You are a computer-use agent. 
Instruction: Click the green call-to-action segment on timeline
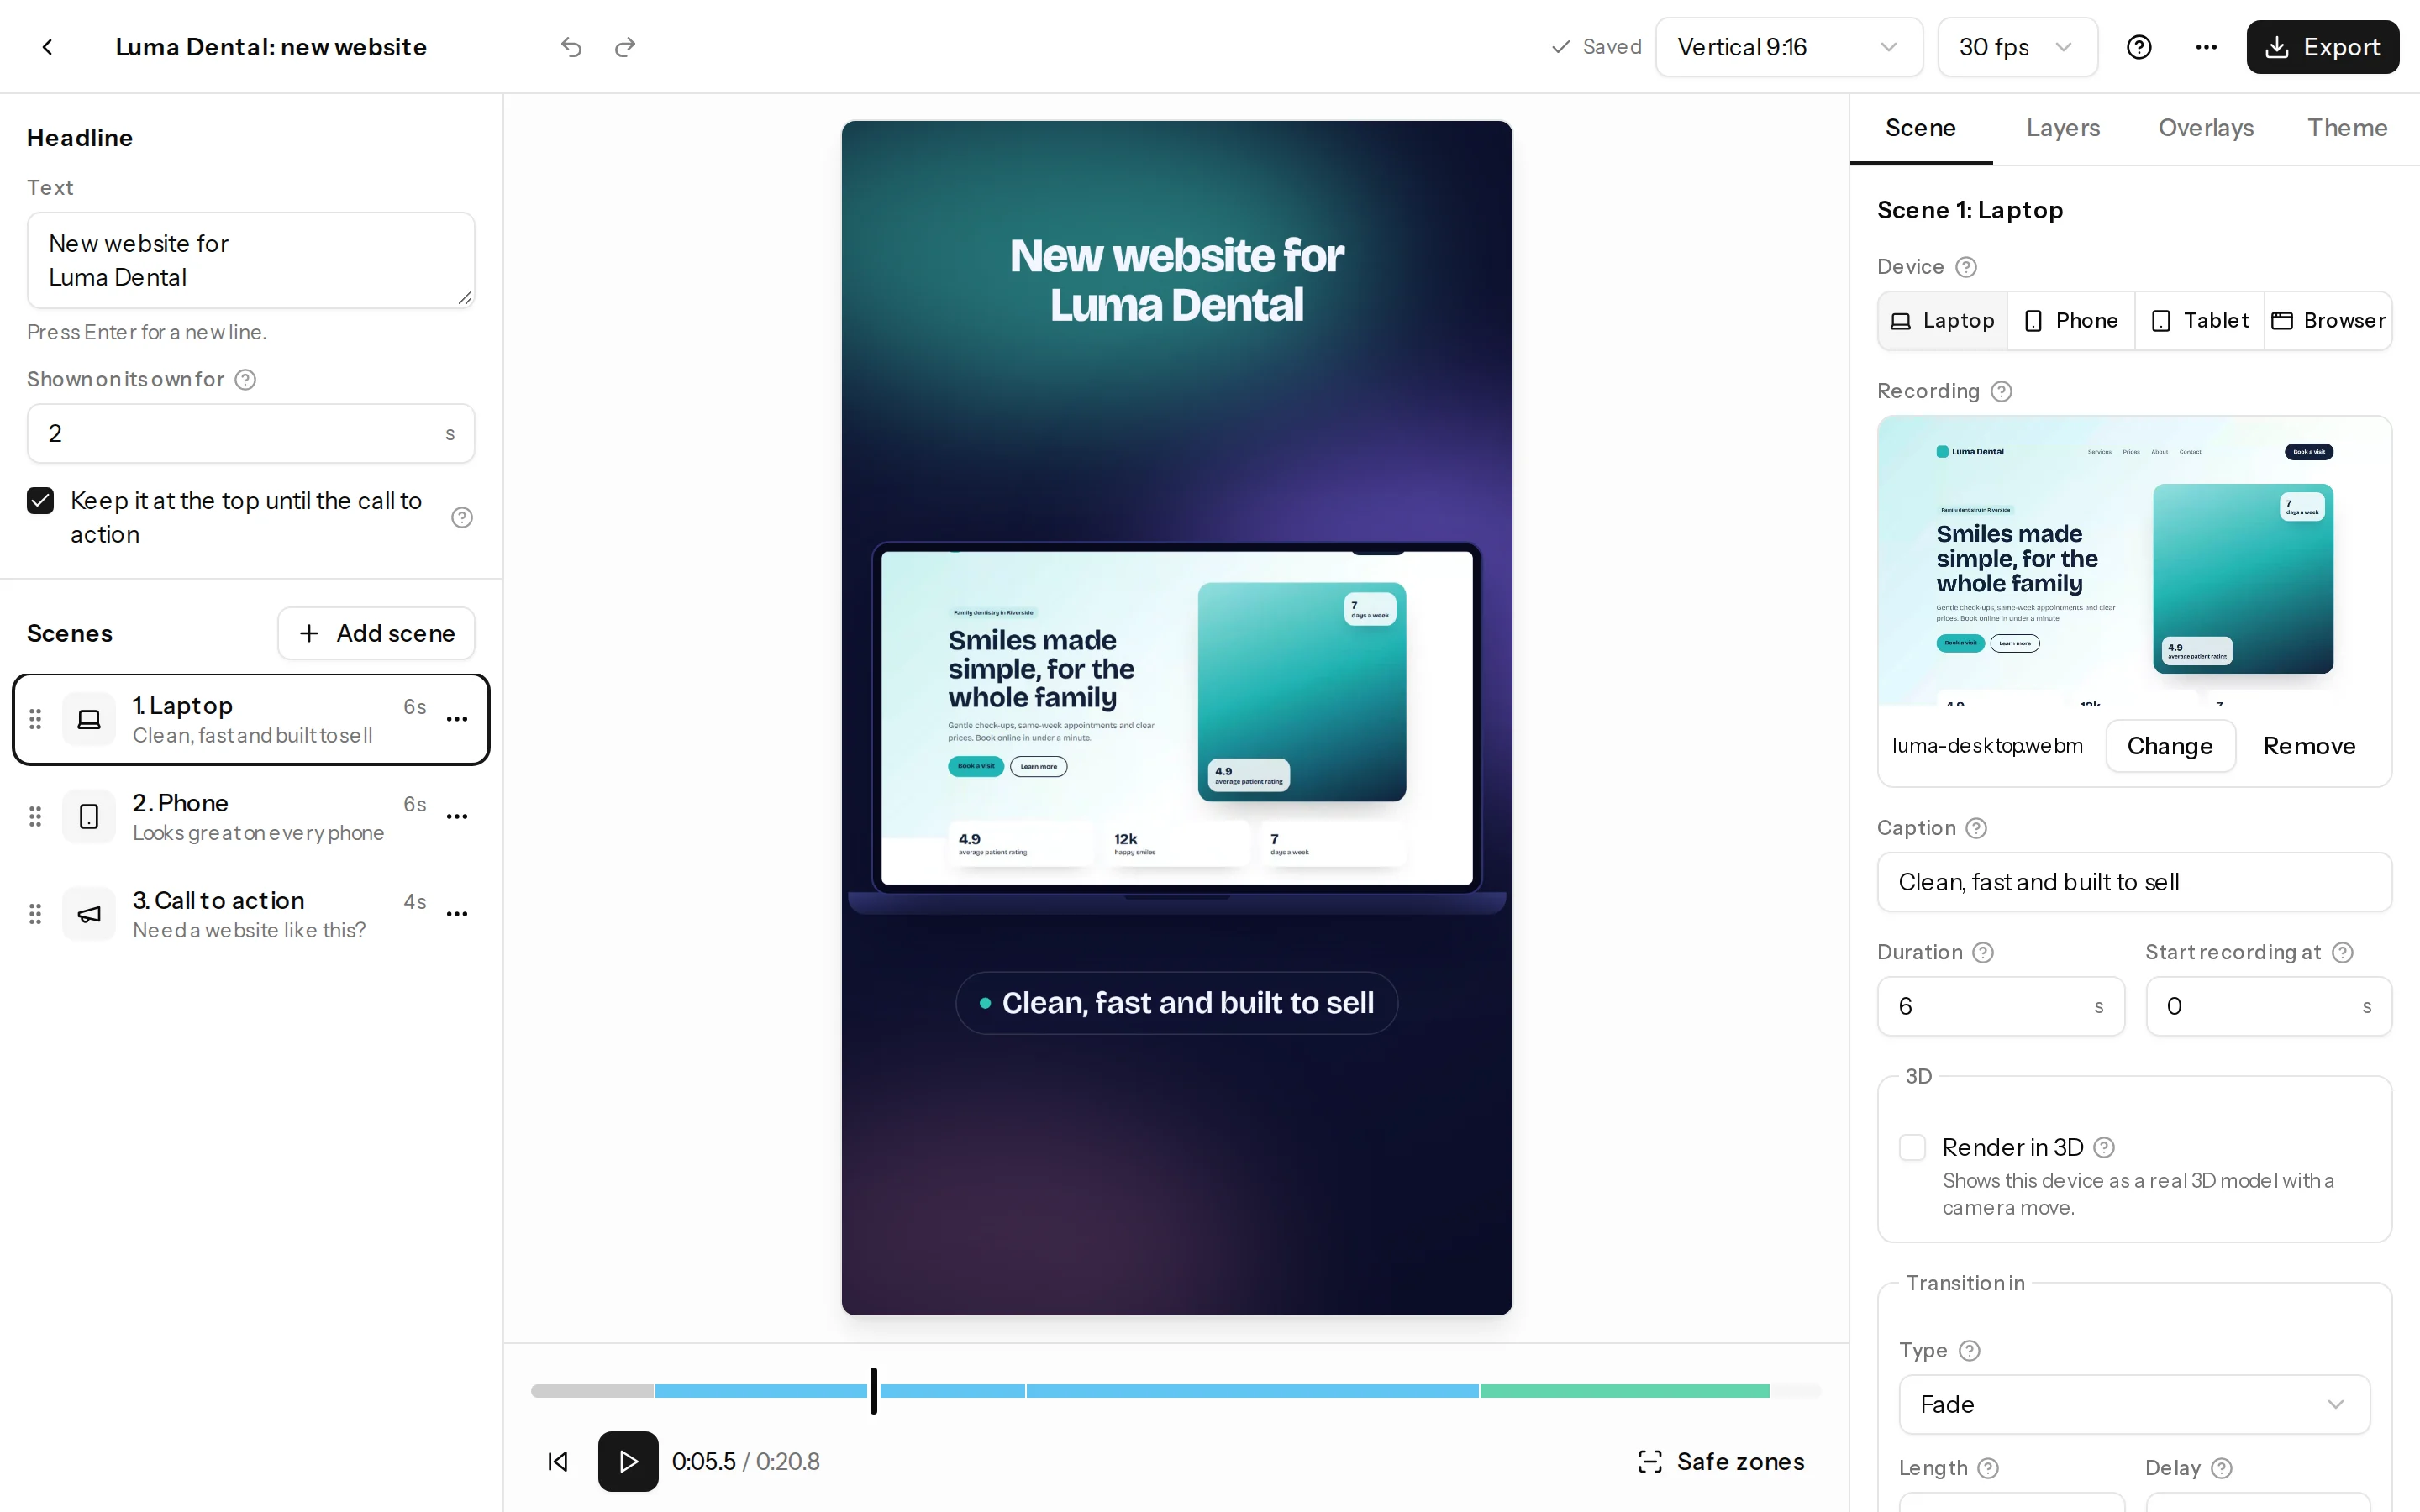tap(1624, 1390)
